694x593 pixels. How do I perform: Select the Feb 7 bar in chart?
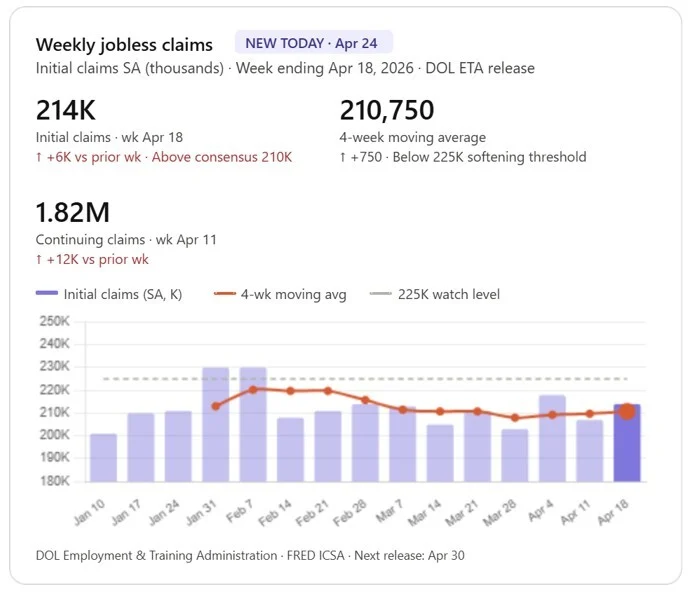pyautogui.click(x=253, y=425)
